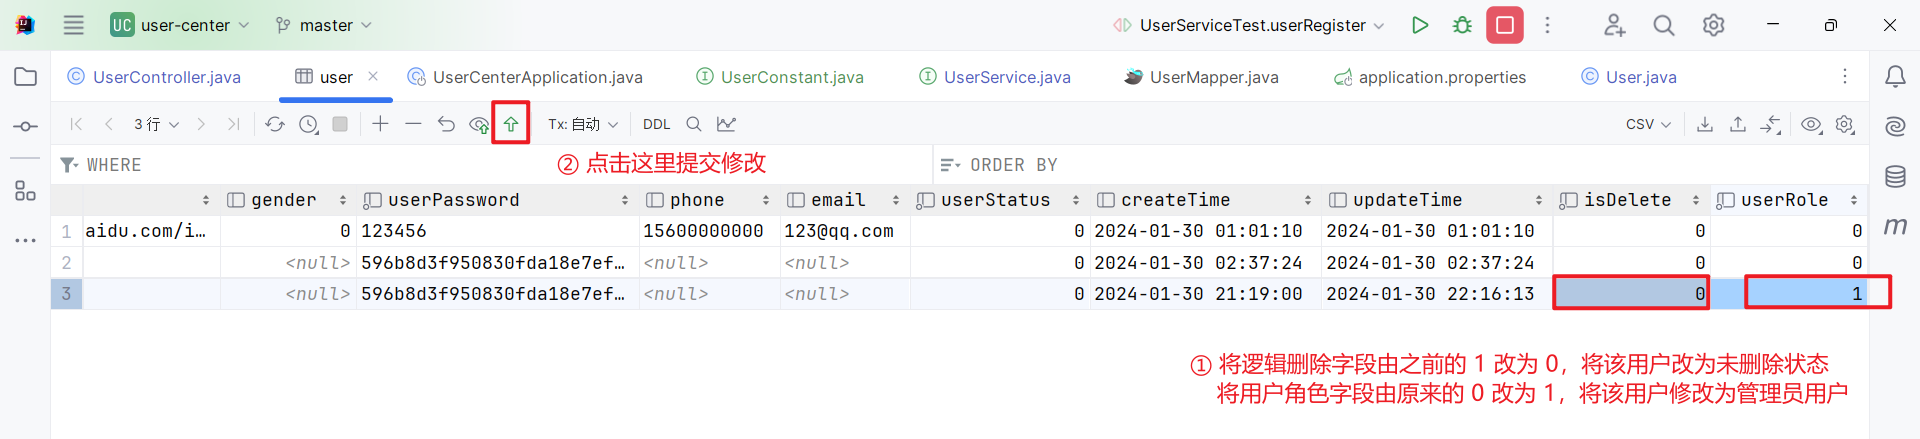Expand the master branch dropdown
This screenshot has width=1920, height=439.
coord(324,25)
